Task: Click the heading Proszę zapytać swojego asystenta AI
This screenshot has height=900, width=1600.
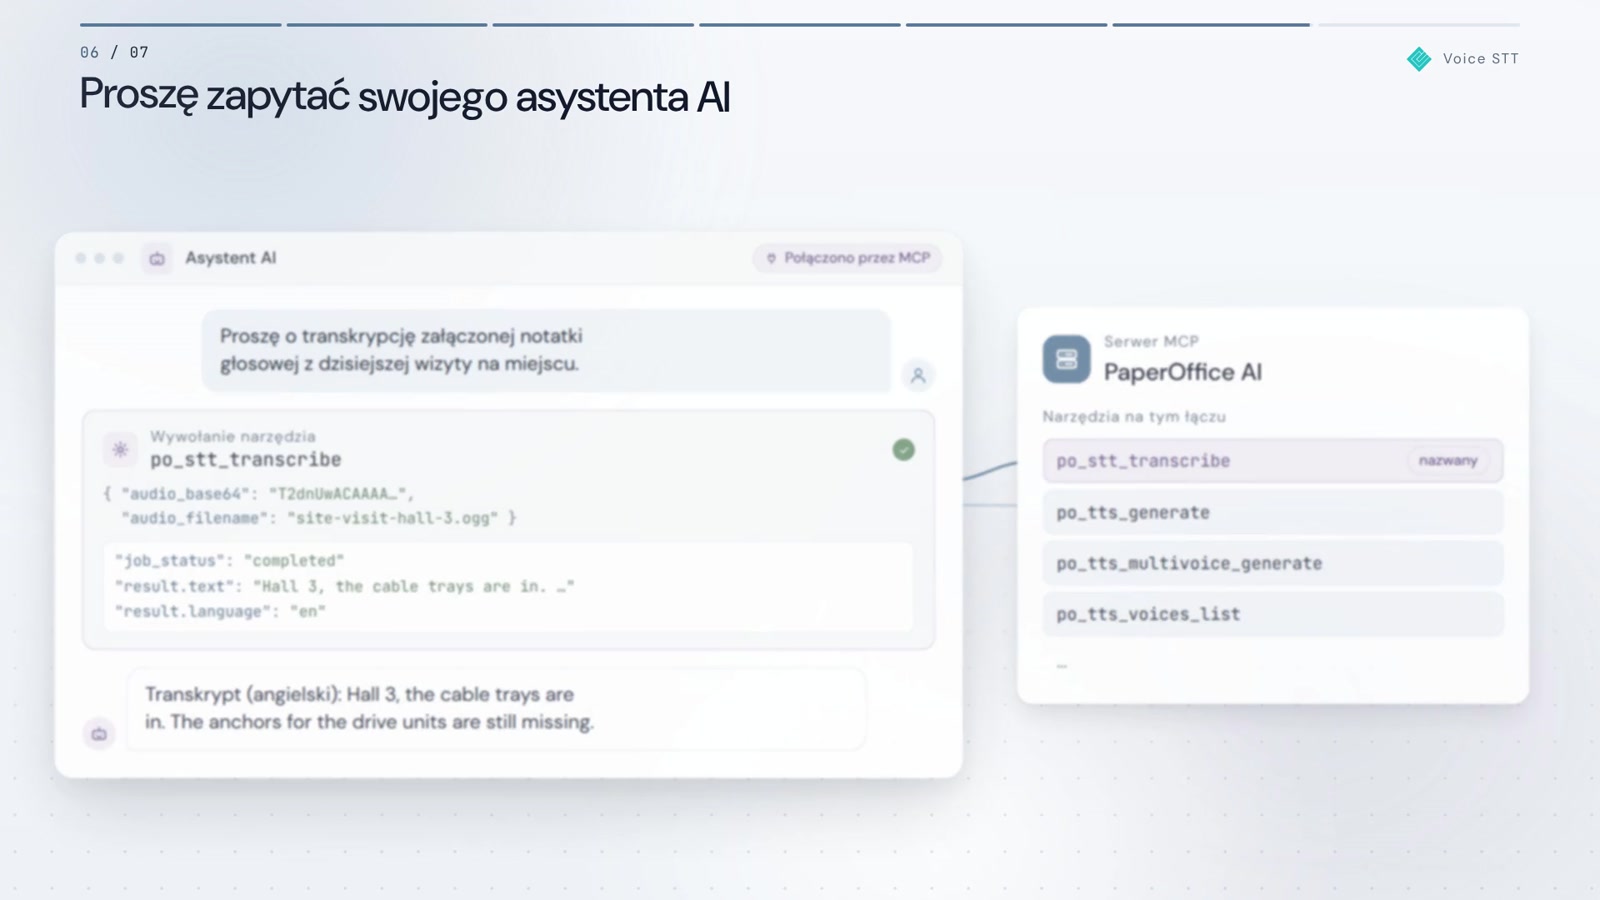Action: coord(405,97)
